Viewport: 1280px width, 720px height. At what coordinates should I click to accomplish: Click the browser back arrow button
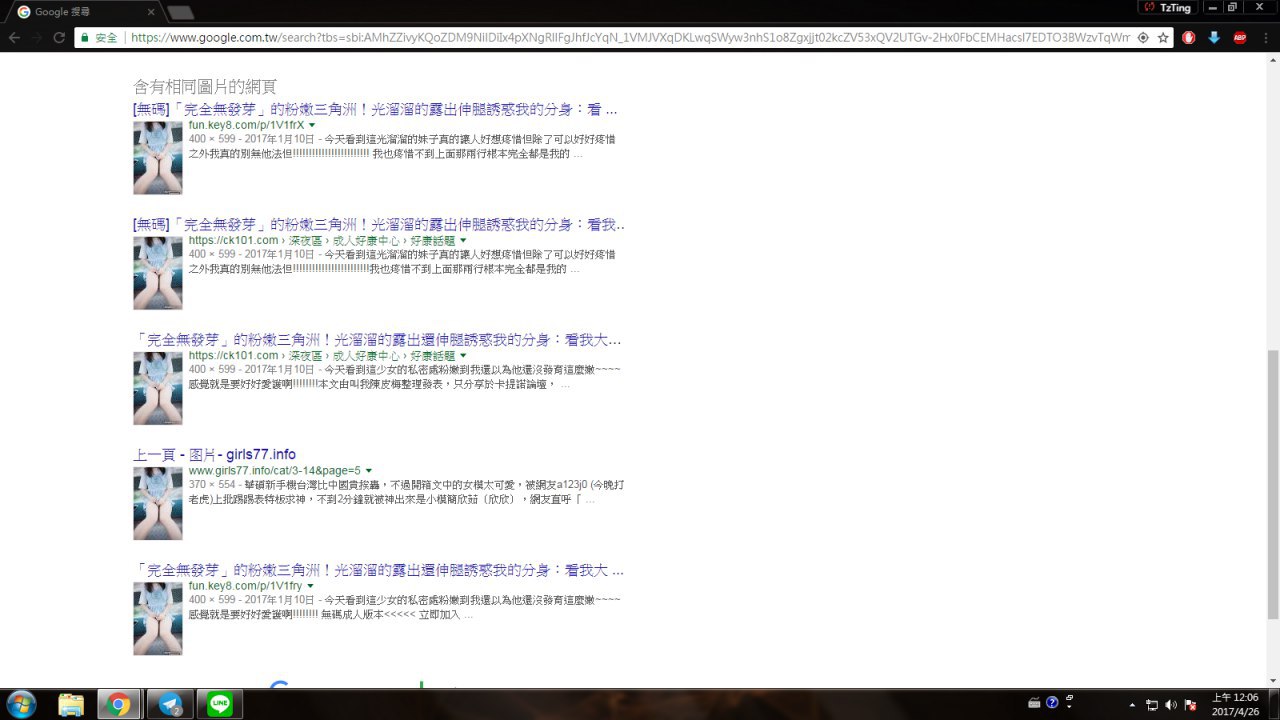14,38
